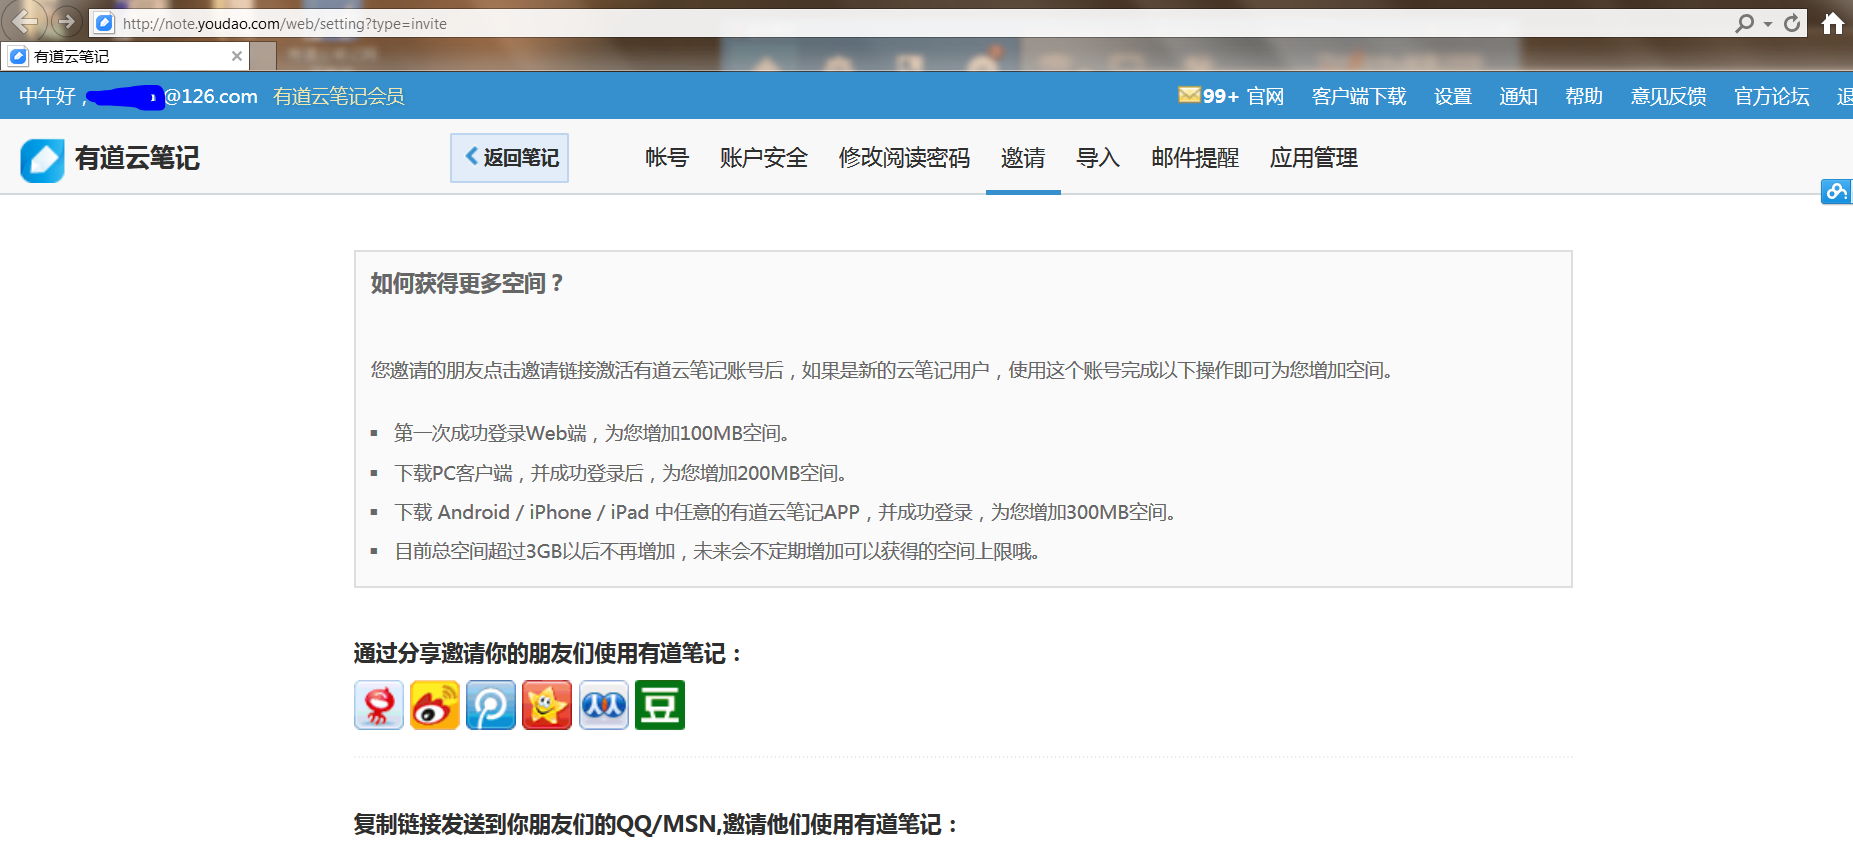The width and height of the screenshot is (1853, 842).
Task: Click the search magnifier icon in address bar
Action: tap(1744, 23)
